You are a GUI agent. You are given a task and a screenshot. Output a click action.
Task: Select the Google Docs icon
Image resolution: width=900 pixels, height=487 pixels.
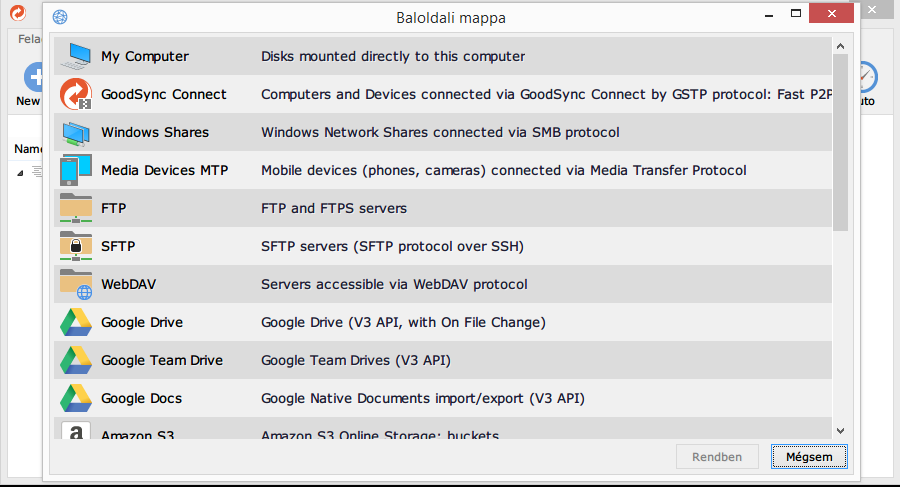tap(76, 398)
